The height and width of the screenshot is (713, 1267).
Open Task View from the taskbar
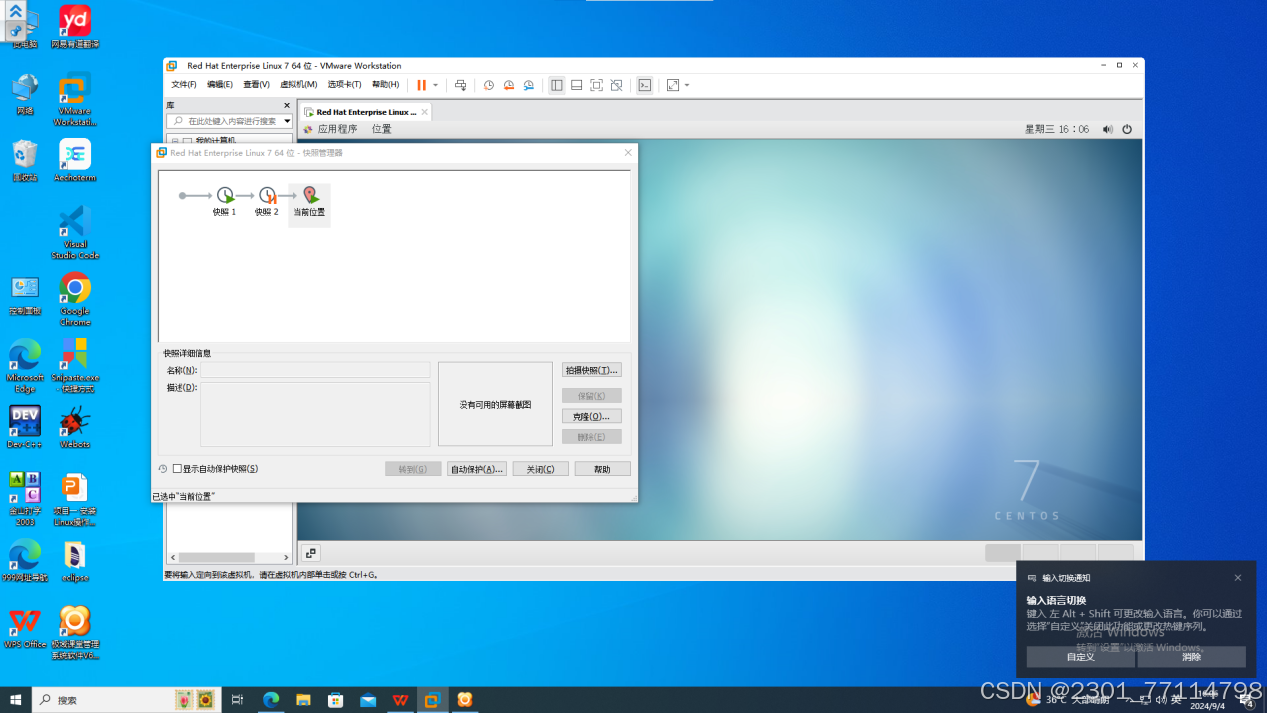click(x=237, y=700)
